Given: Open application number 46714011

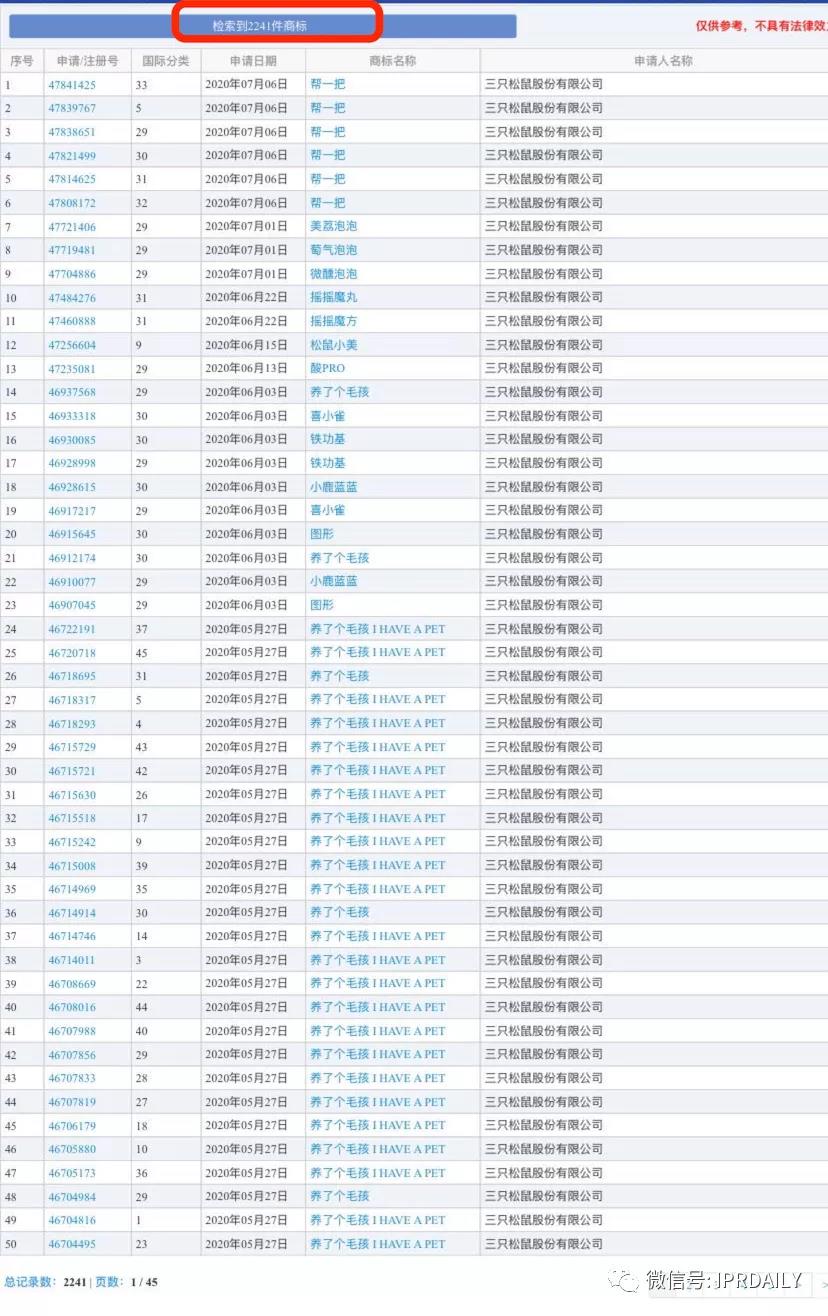Looking at the screenshot, I should (x=72, y=960).
